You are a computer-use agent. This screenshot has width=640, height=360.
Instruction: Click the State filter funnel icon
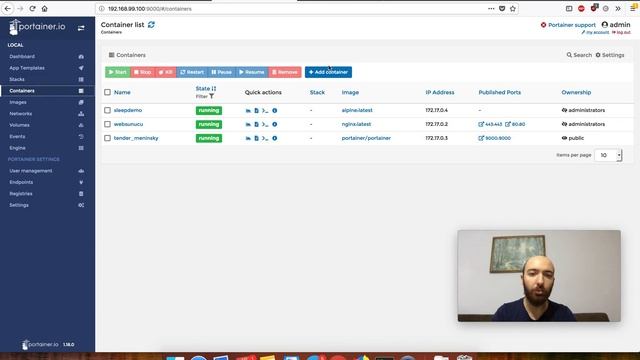click(x=211, y=96)
